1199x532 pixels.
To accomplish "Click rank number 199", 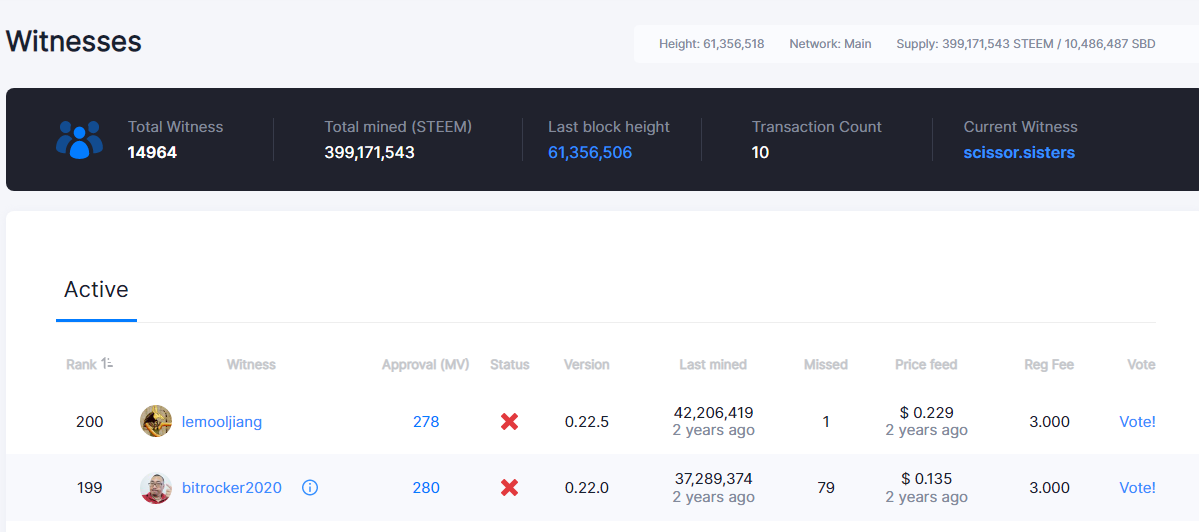I will (x=89, y=488).
